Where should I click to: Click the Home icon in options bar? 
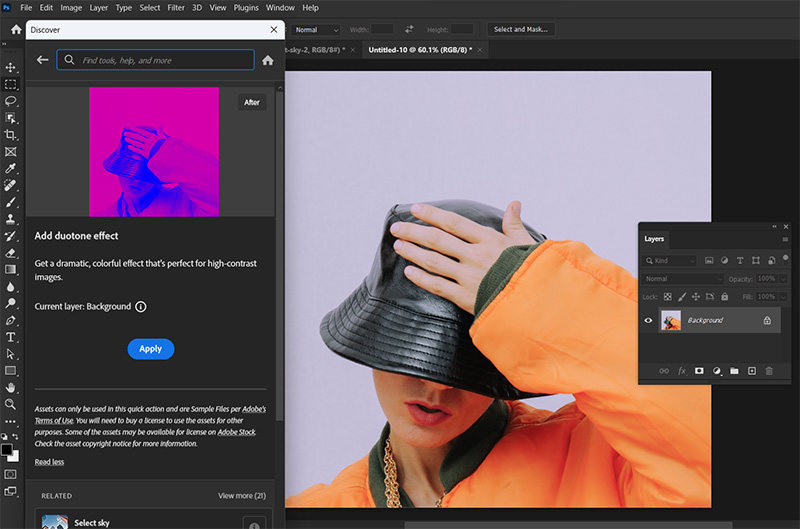click(x=16, y=30)
